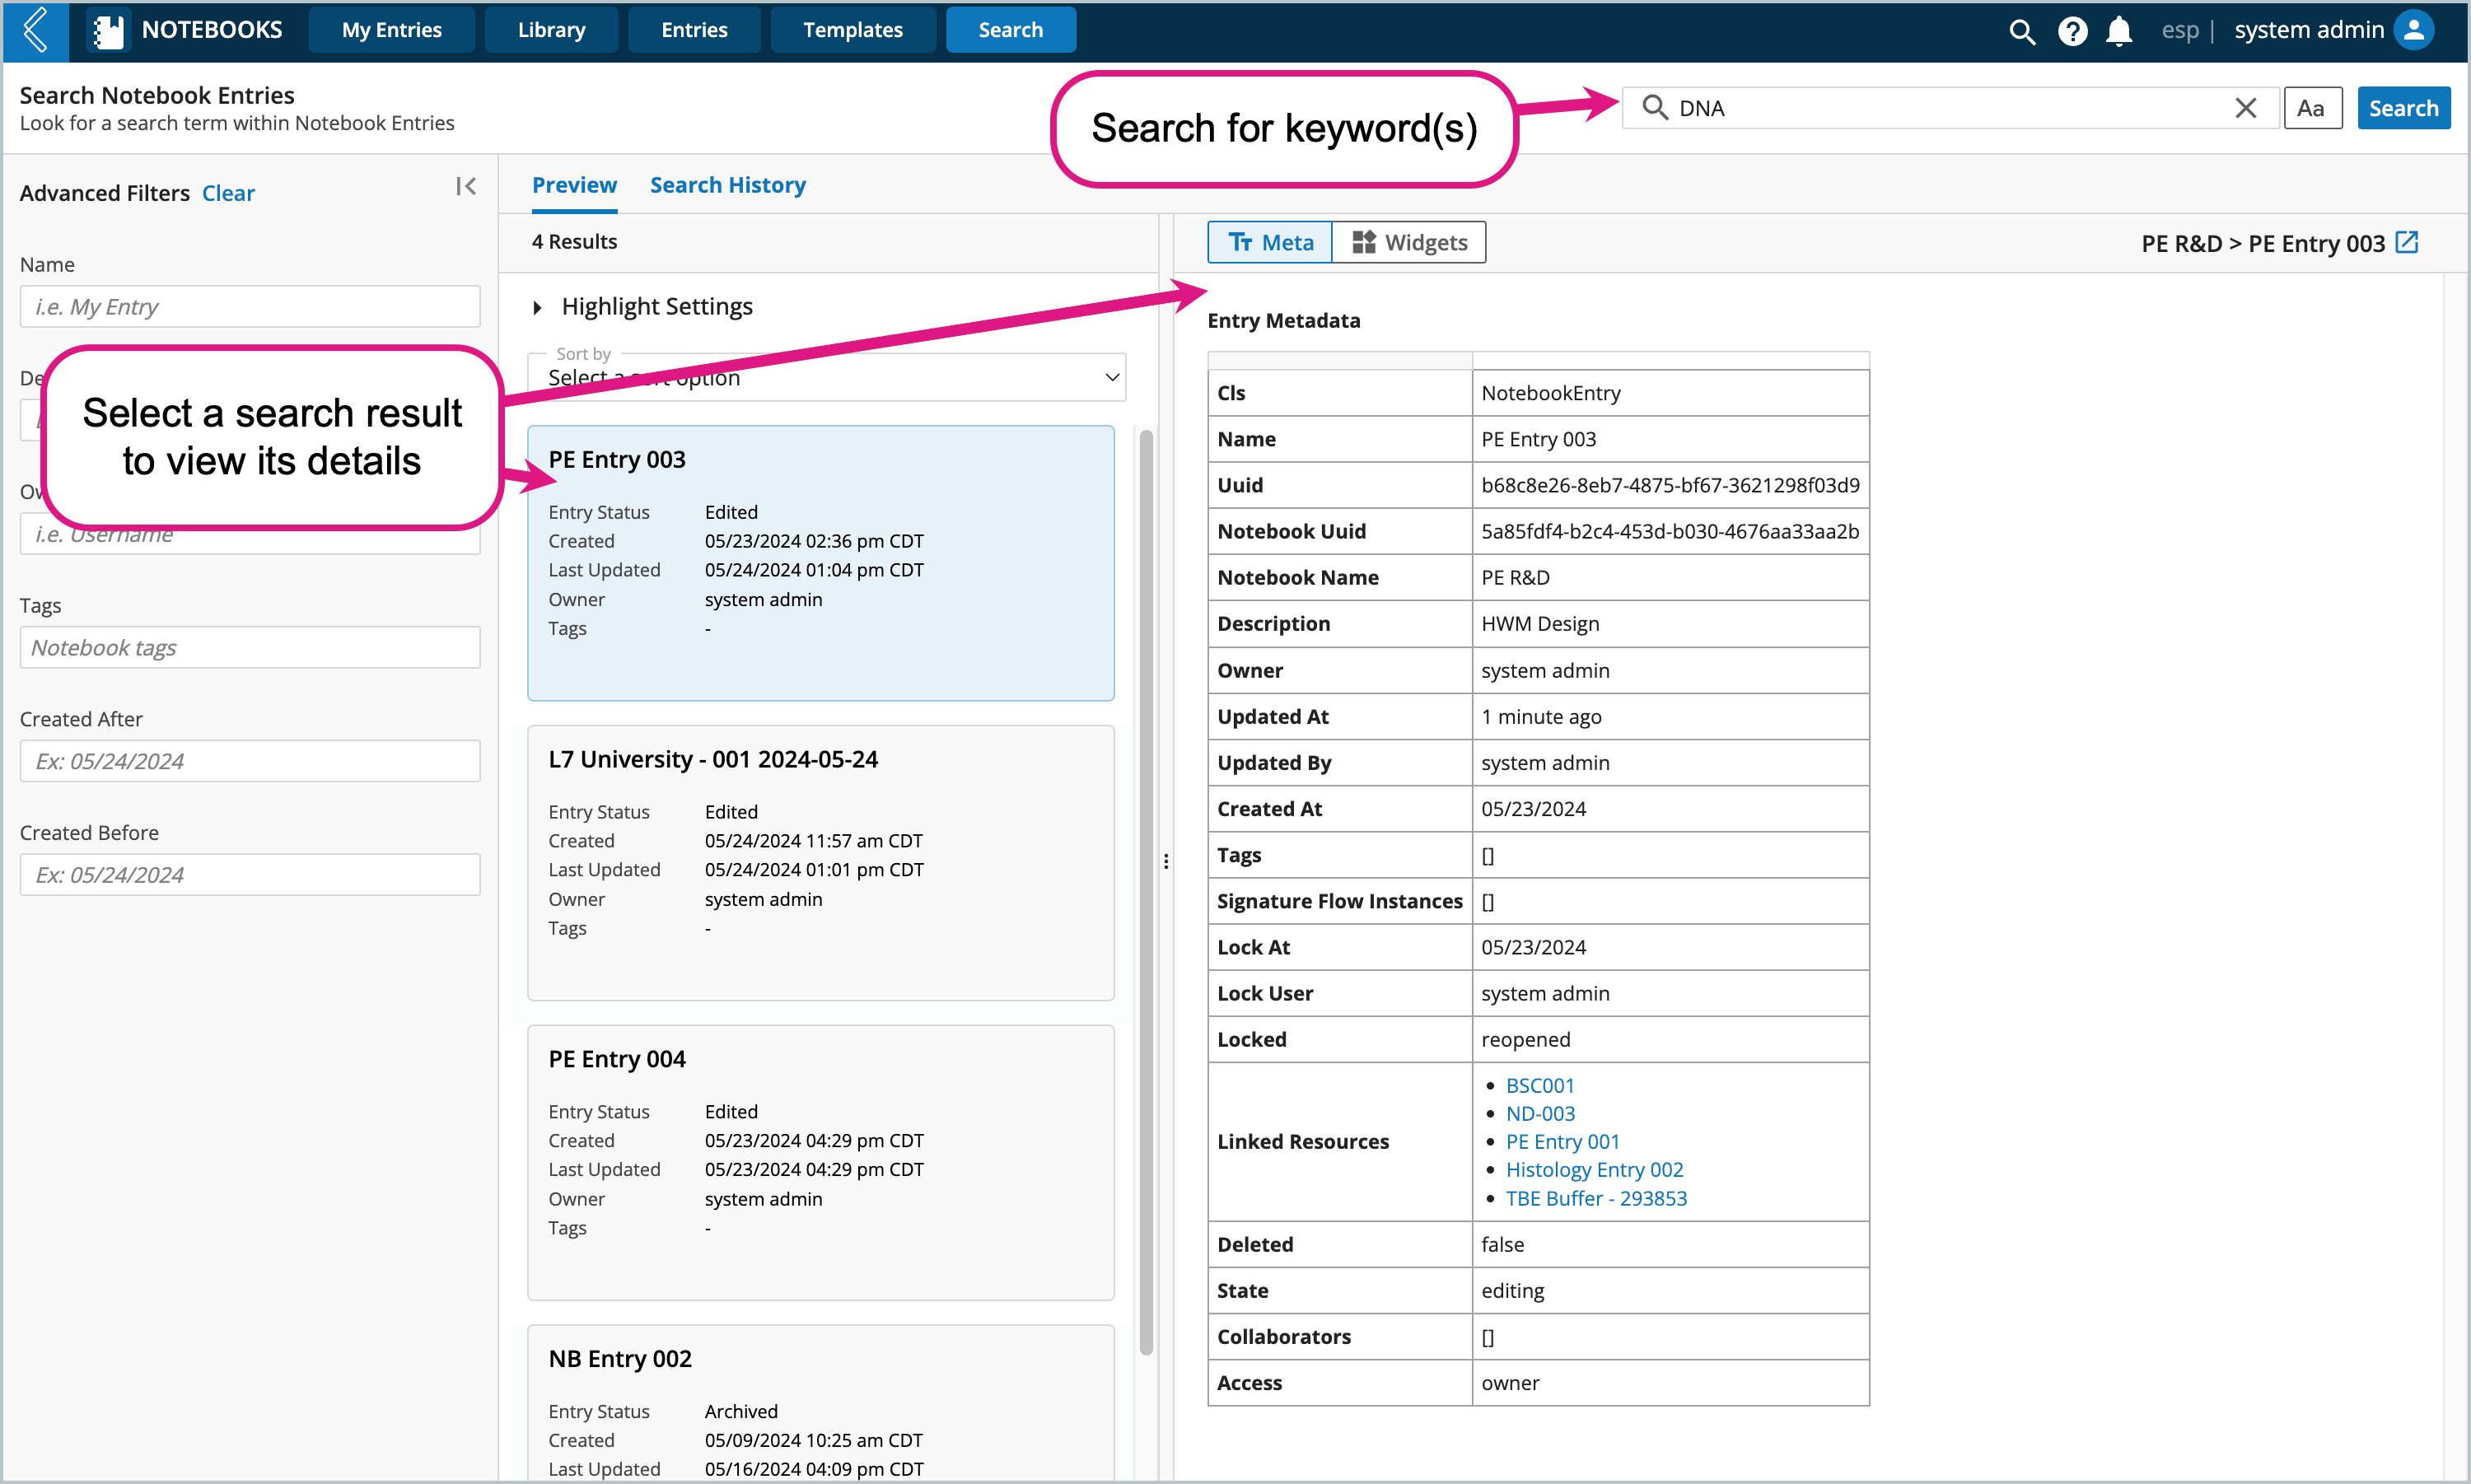Click the back chevron icon in header

coord(35,30)
